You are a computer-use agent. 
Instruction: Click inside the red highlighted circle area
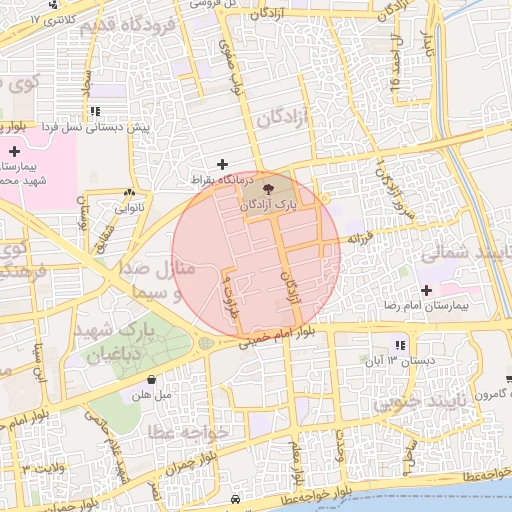[x=256, y=255]
